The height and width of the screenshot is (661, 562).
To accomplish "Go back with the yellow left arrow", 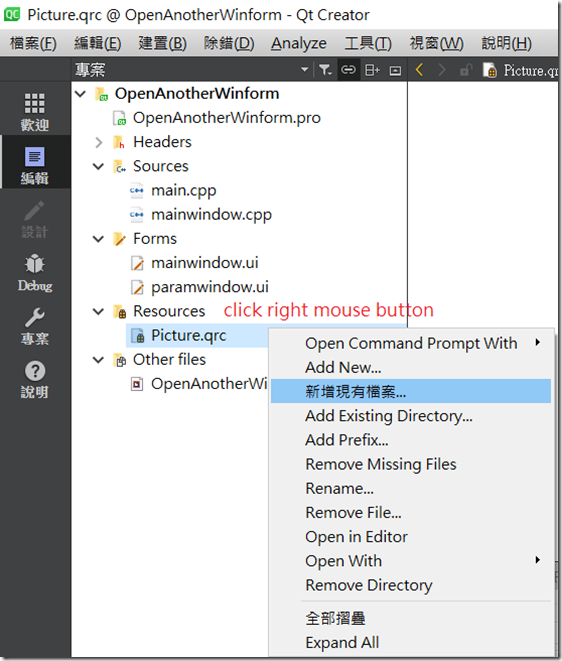I will point(419,70).
